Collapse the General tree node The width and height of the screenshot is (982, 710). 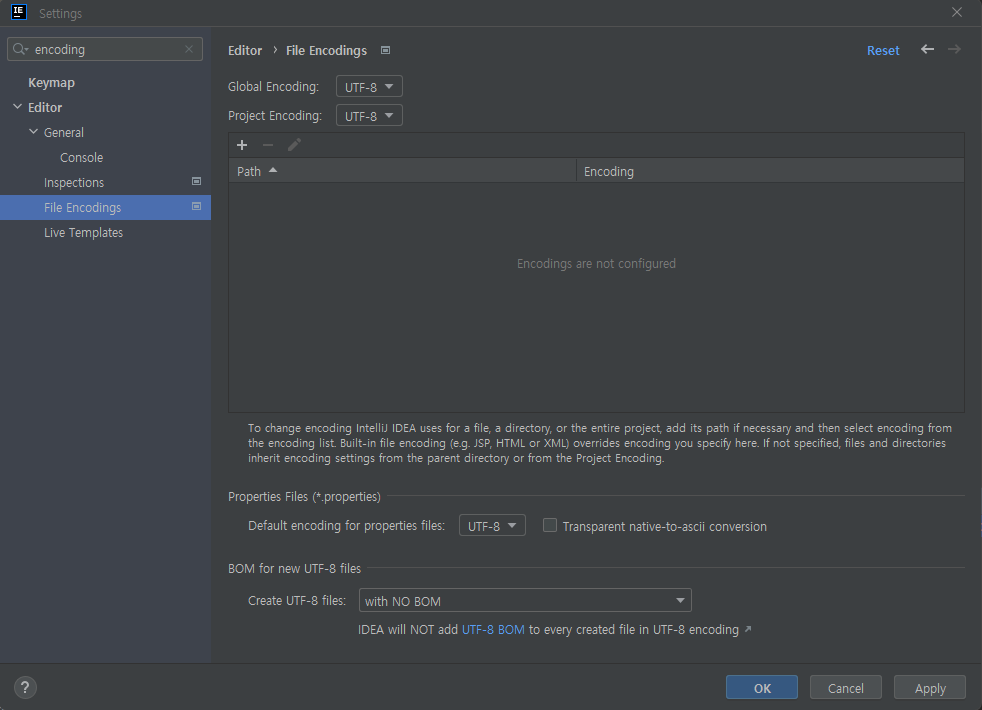[33, 132]
